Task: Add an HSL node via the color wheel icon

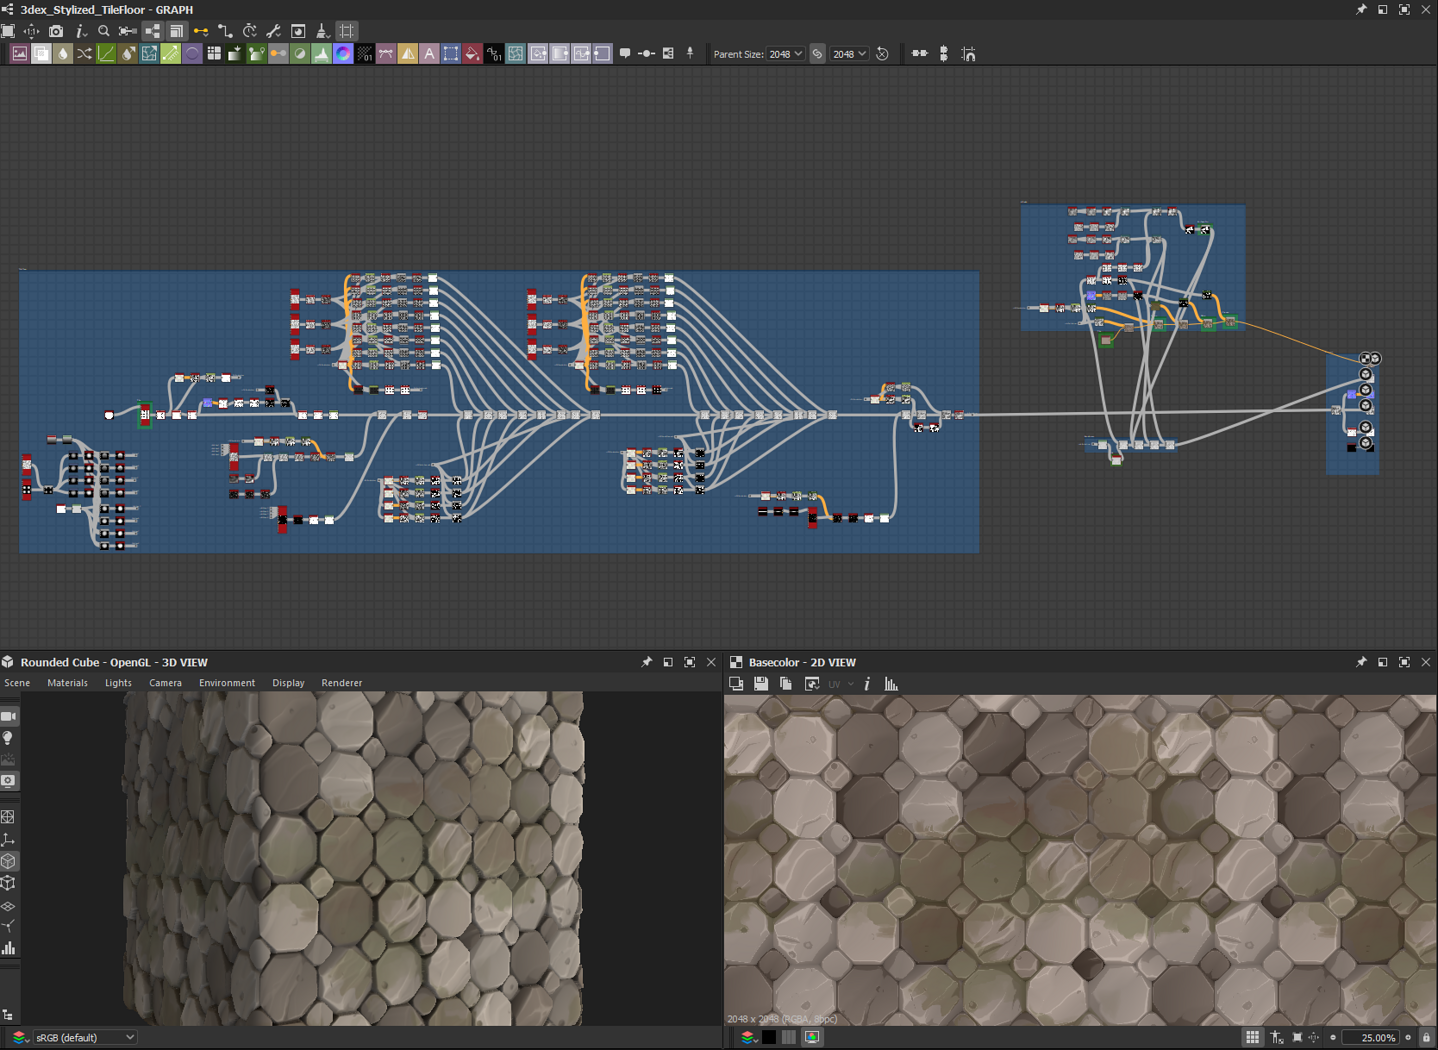Action: [343, 54]
